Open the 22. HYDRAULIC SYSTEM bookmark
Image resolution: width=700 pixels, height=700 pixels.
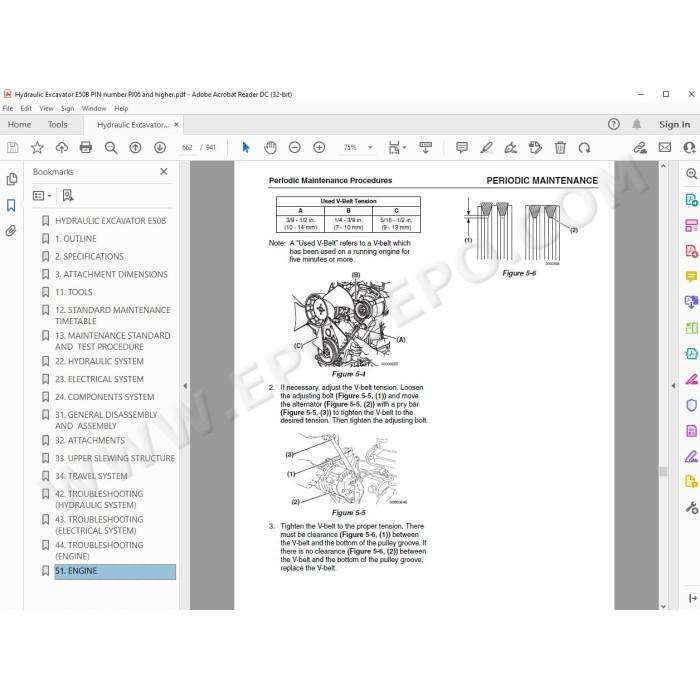pos(99,361)
